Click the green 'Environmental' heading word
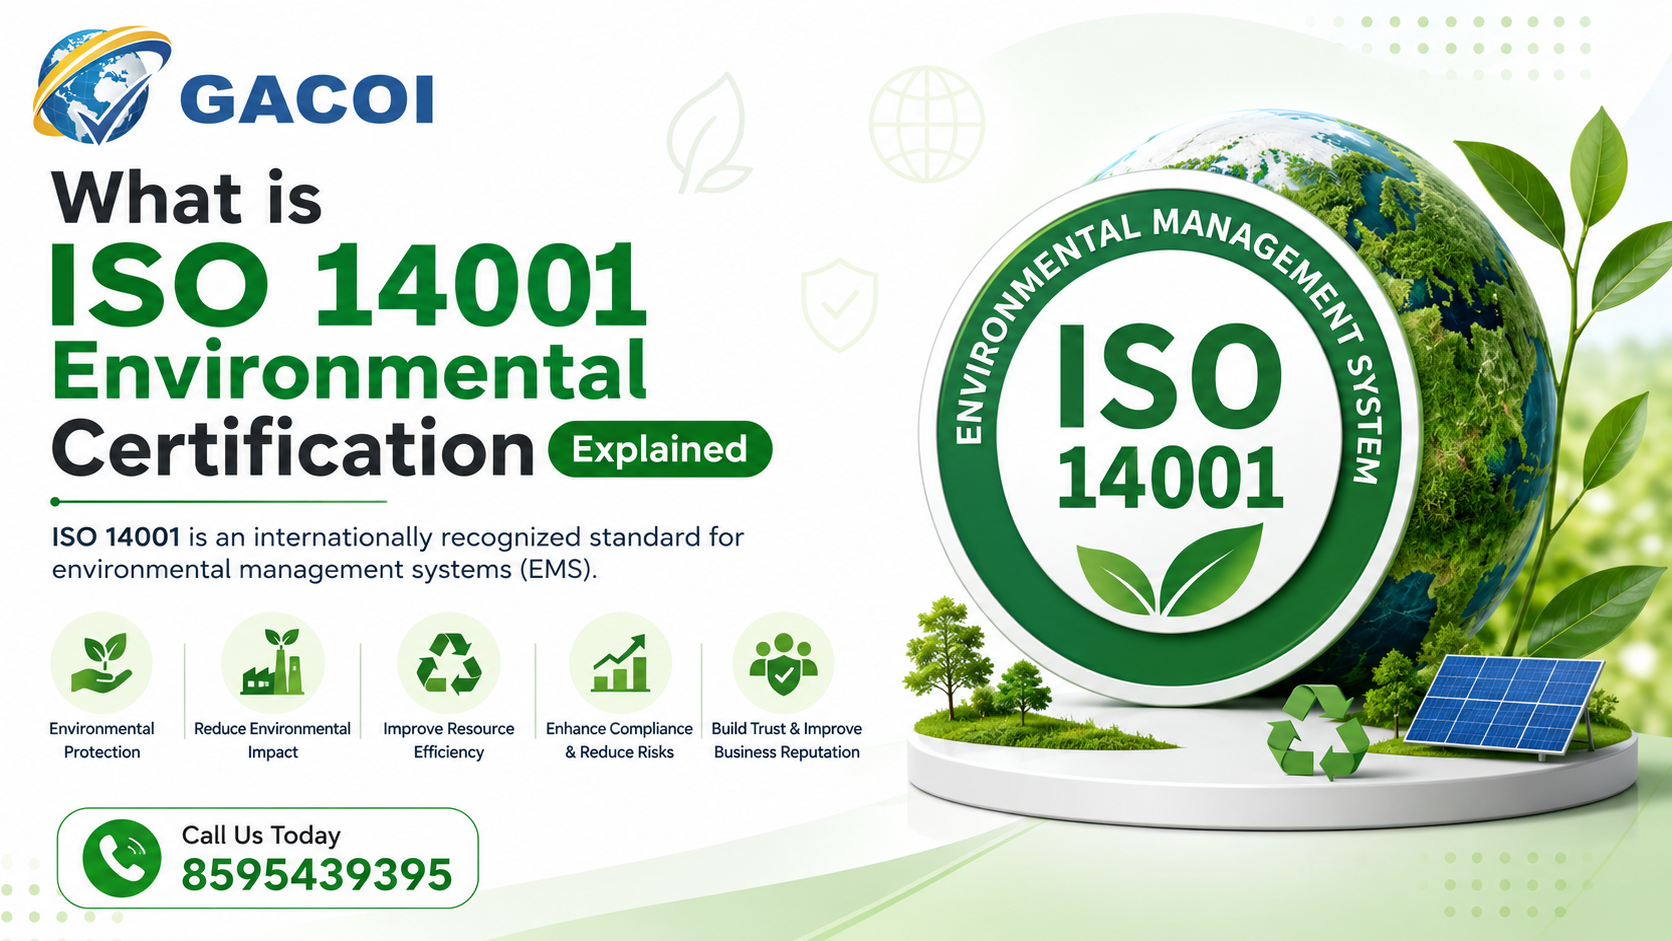This screenshot has width=1672, height=941. click(349, 370)
